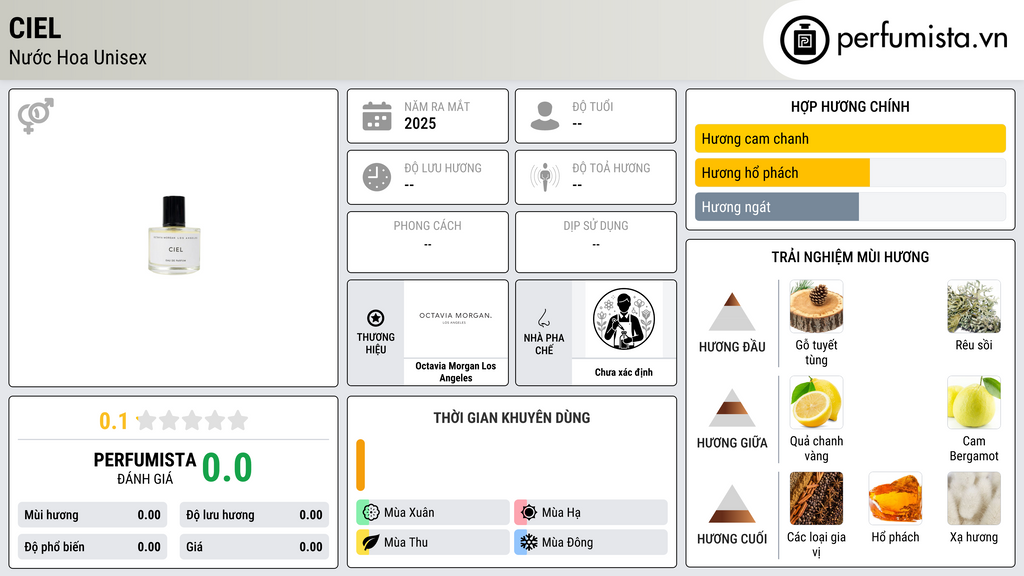Click the Mùi hương 0.00 score row
Viewport: 1024px width, 576px height.
tap(92, 515)
